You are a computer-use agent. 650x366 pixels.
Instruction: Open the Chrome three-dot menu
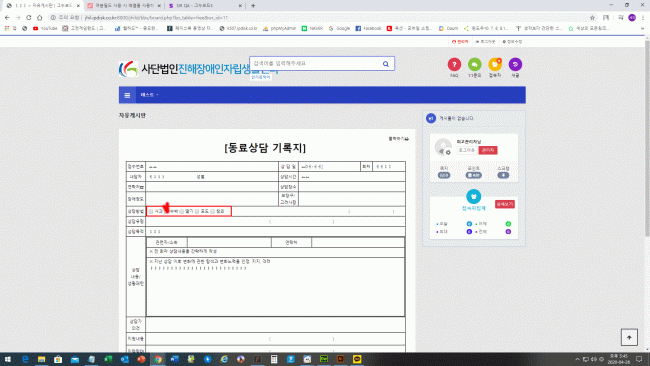643,17
